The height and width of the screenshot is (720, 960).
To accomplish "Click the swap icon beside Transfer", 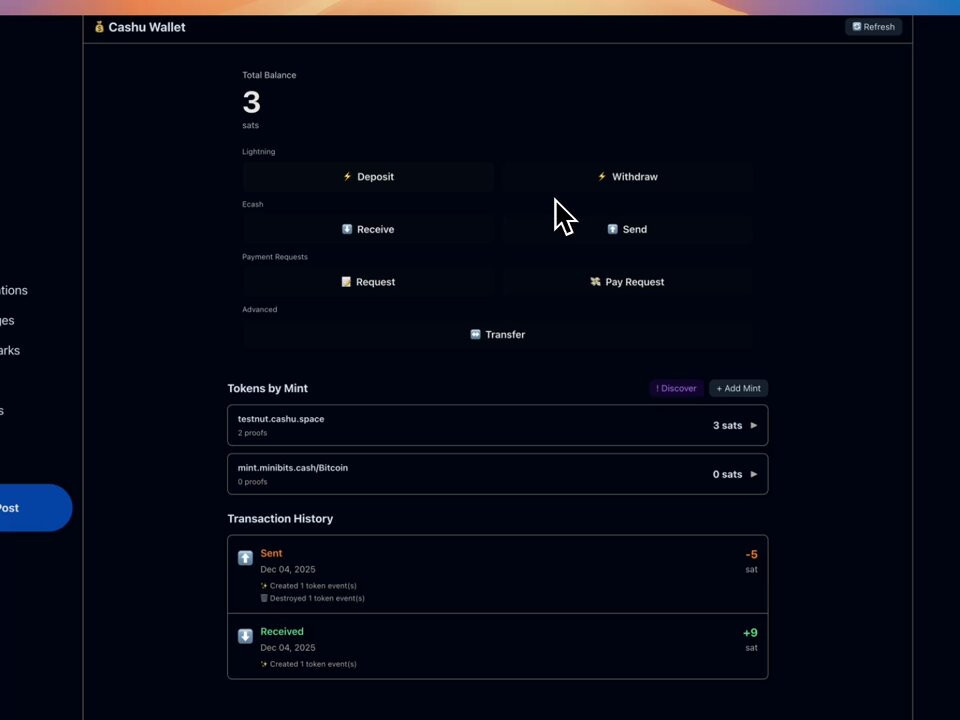I will [475, 334].
